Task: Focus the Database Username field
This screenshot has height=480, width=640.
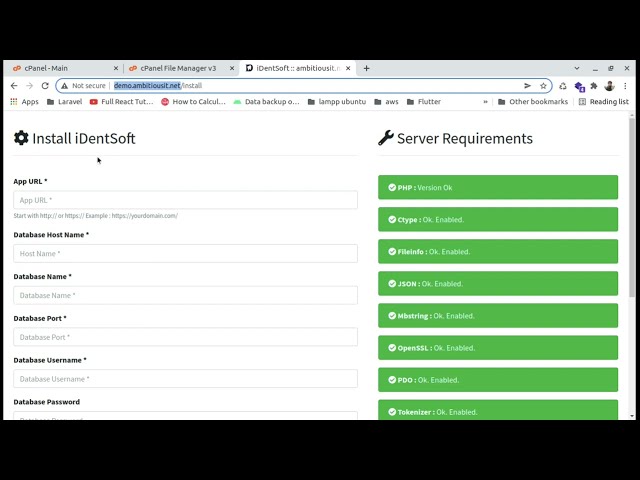Action: 185,379
